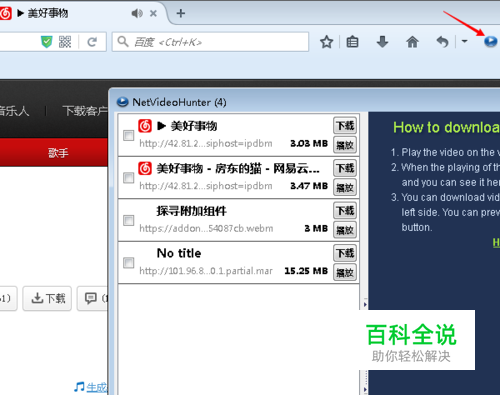Screen dimensions: 500x395
Task: Click the comment bubble button
Action: (x=93, y=298)
